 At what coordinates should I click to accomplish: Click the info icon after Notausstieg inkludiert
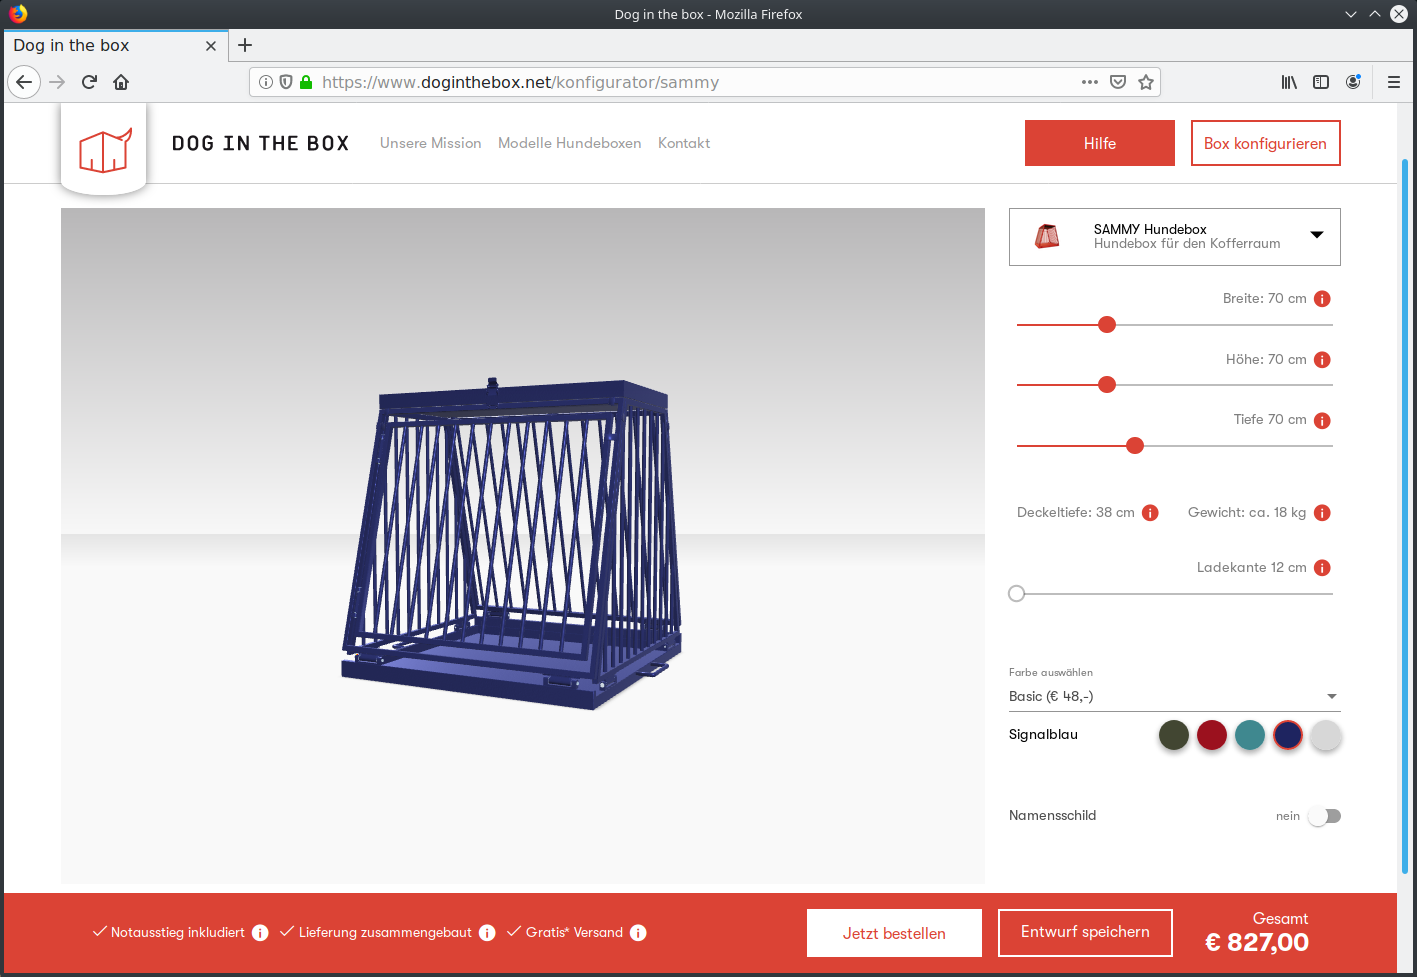point(260,933)
